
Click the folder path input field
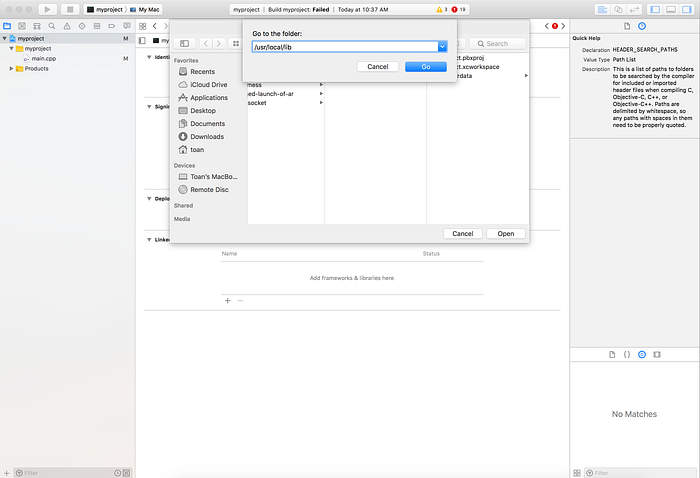click(346, 46)
